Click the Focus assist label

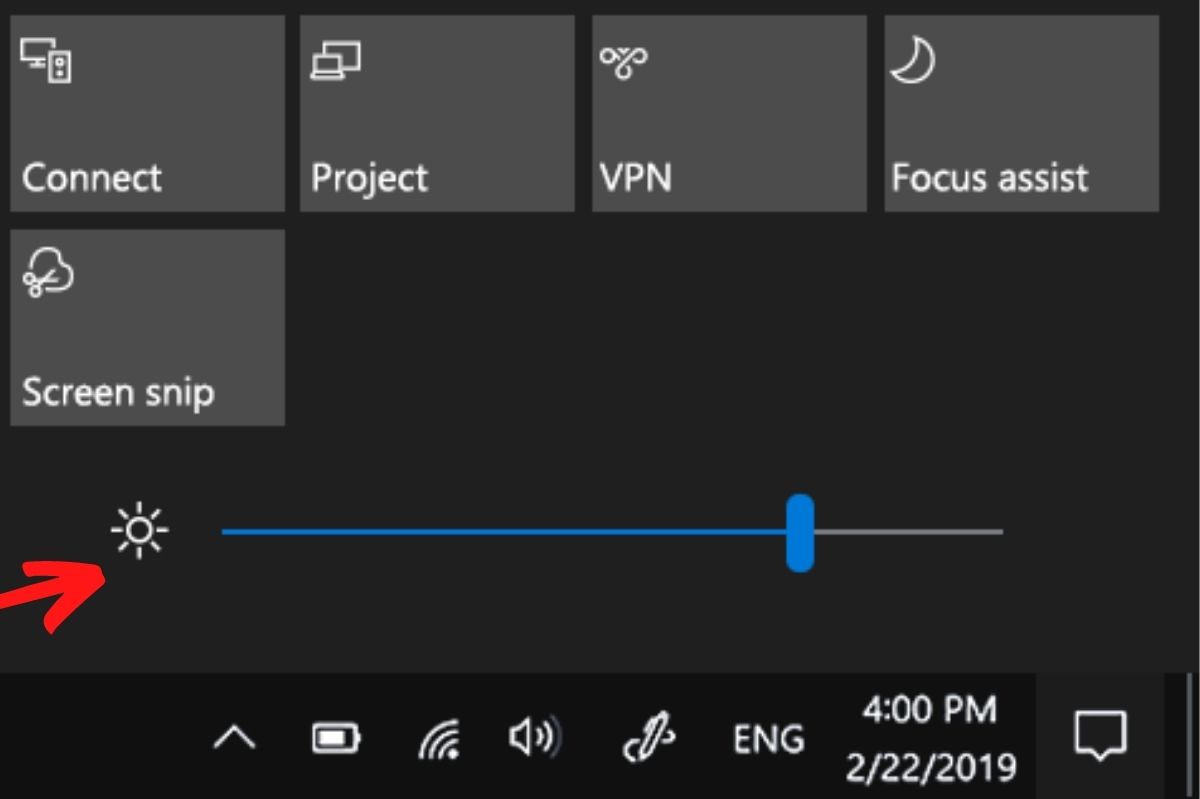tap(991, 178)
